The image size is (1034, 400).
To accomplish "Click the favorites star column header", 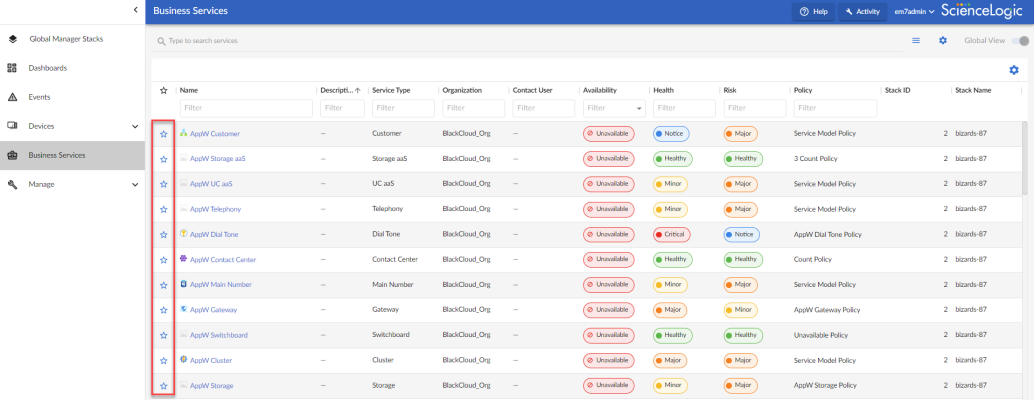I will point(164,90).
